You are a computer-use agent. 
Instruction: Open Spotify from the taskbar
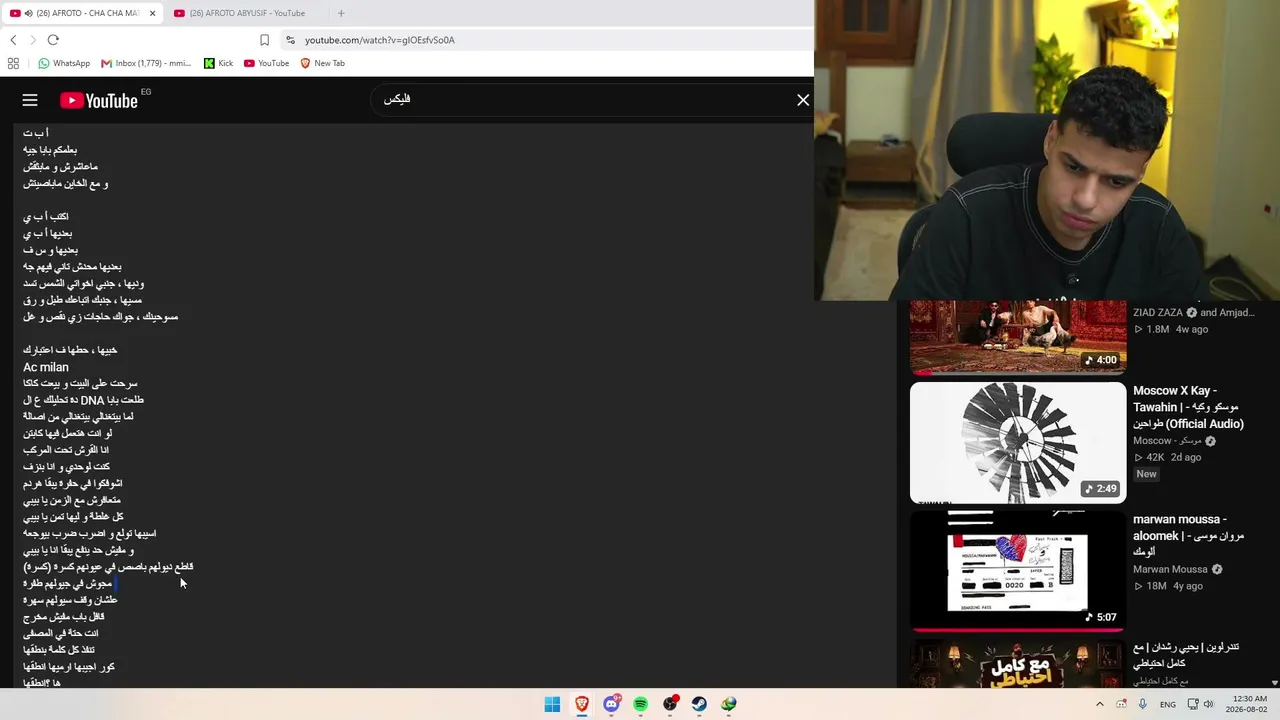click(640, 704)
